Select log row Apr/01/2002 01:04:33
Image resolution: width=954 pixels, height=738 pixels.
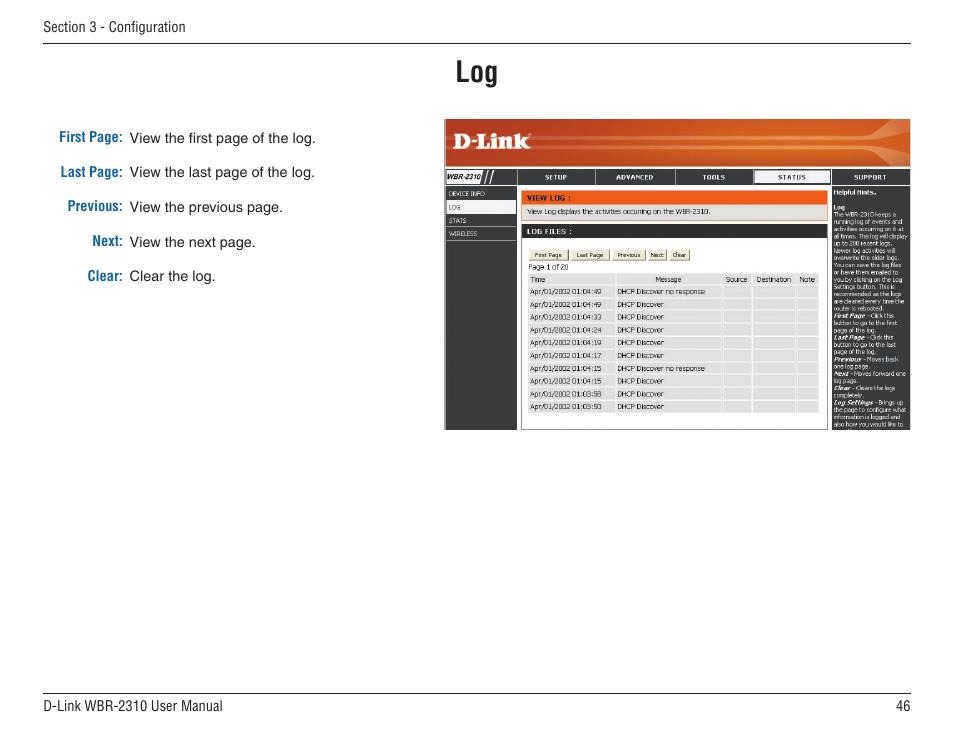673,317
